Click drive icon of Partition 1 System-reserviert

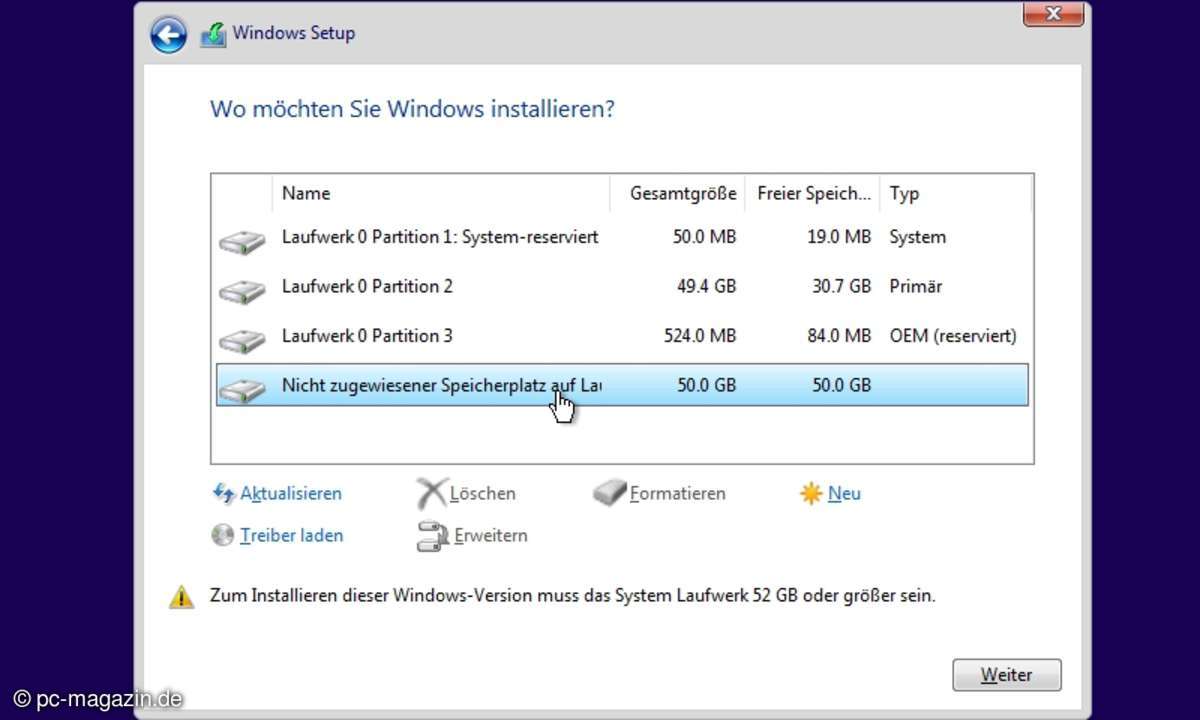coord(242,240)
